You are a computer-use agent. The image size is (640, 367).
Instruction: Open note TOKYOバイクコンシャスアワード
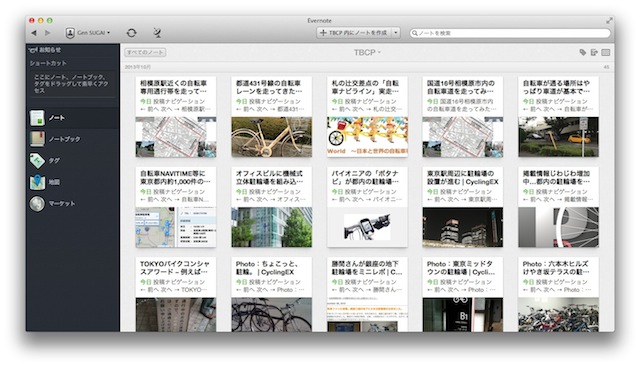176,294
